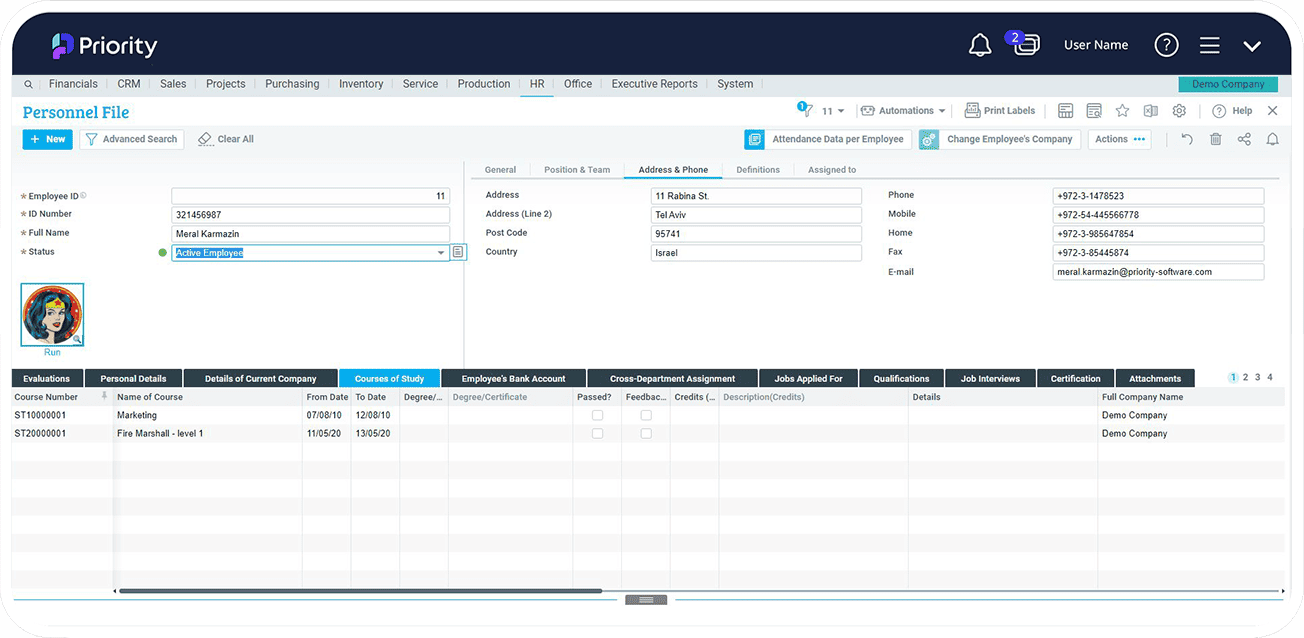
Task: Click the share icon in toolbar
Action: (x=1244, y=139)
